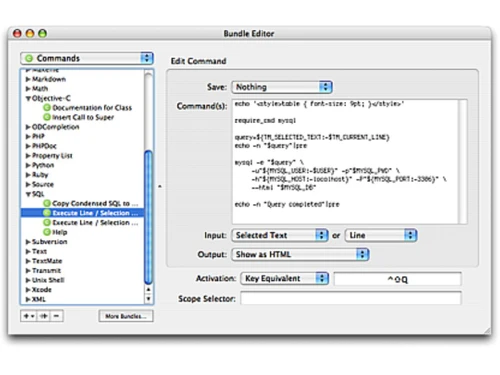This screenshot has width=500, height=375.
Task: Select the unhighlighted Execute Line / Selection item
Action: pyautogui.click(x=91, y=223)
